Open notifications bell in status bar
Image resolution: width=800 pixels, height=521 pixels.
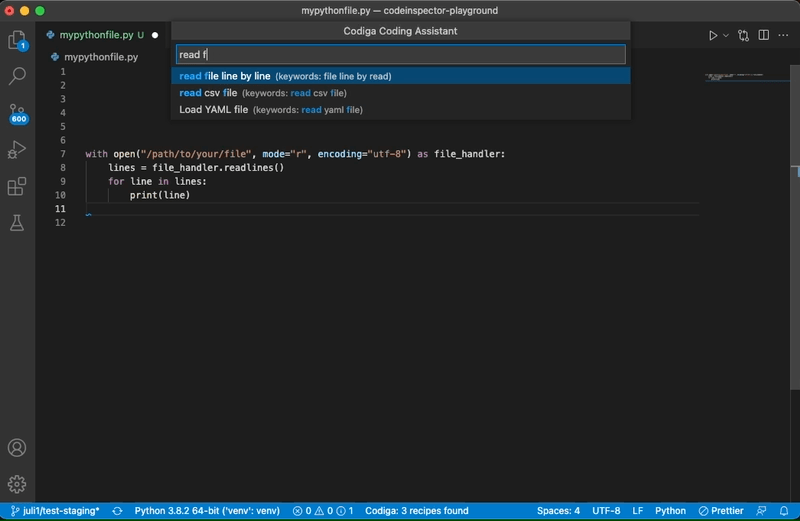(x=784, y=511)
